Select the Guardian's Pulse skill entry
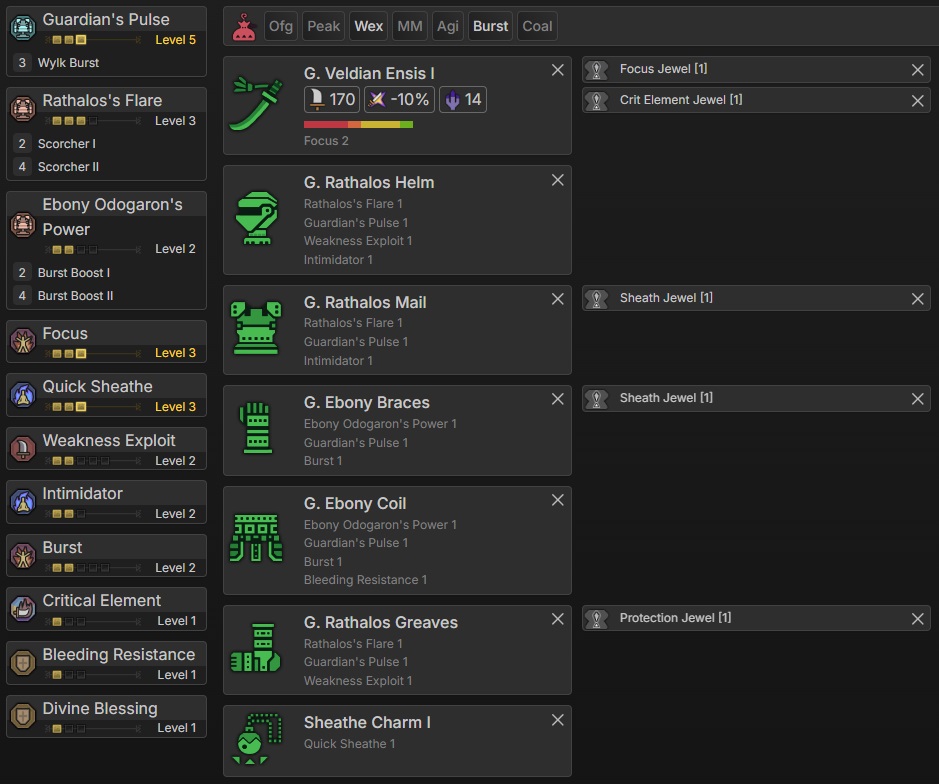The image size is (939, 784). (x=106, y=20)
